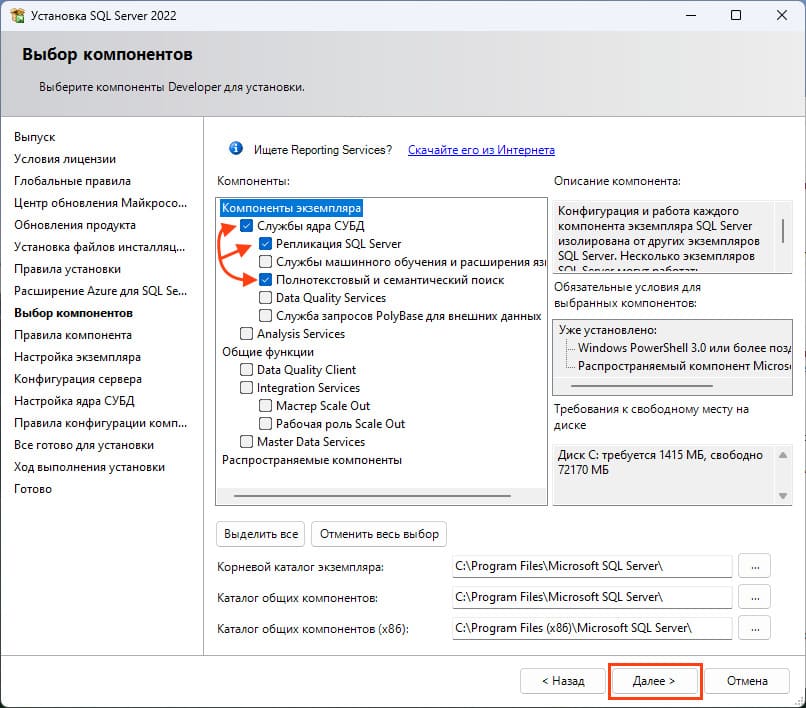
Task: Open the Скачайте его из Интернета link
Action: tap(481, 150)
